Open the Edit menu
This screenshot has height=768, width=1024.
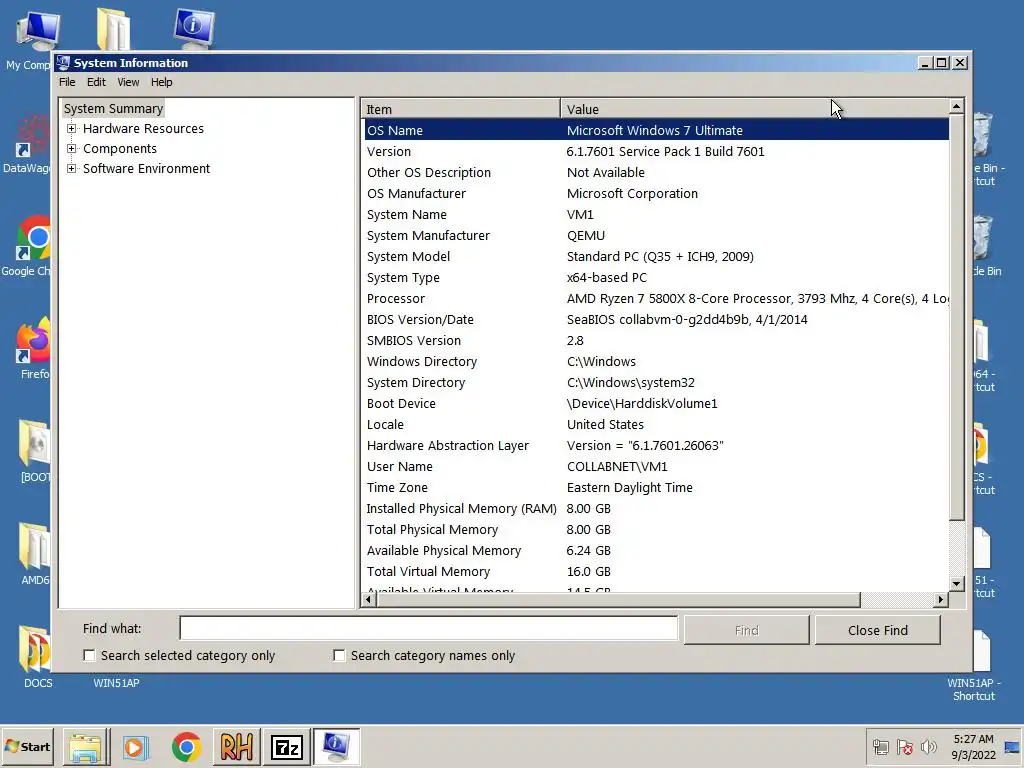coord(96,82)
